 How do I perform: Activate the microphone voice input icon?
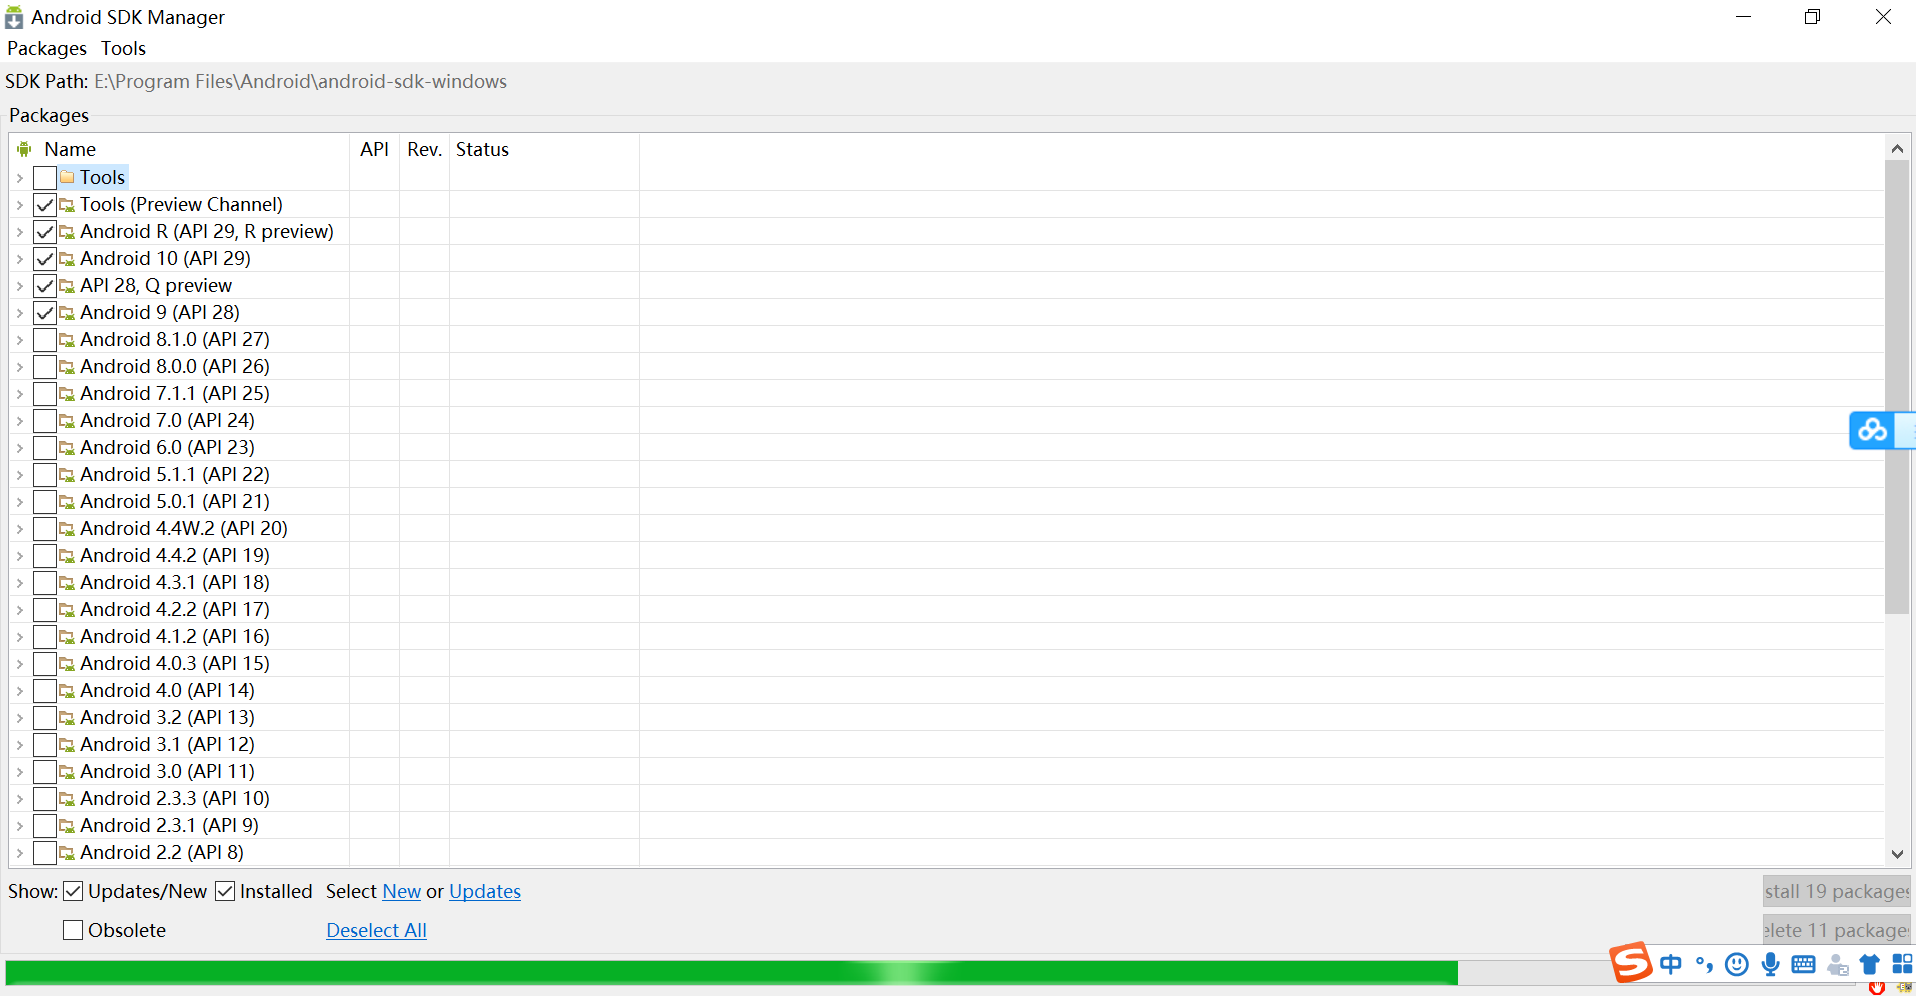pyautogui.click(x=1770, y=964)
